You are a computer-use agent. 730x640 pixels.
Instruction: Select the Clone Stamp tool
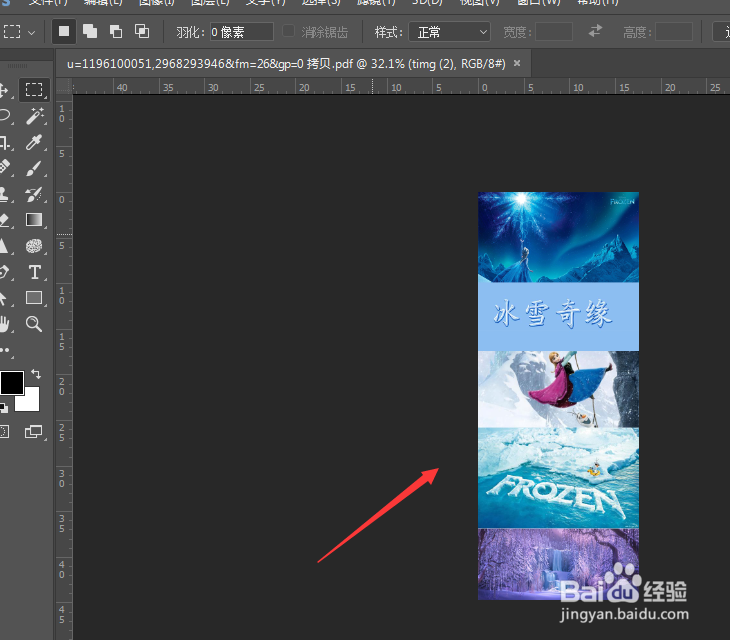coord(4,194)
